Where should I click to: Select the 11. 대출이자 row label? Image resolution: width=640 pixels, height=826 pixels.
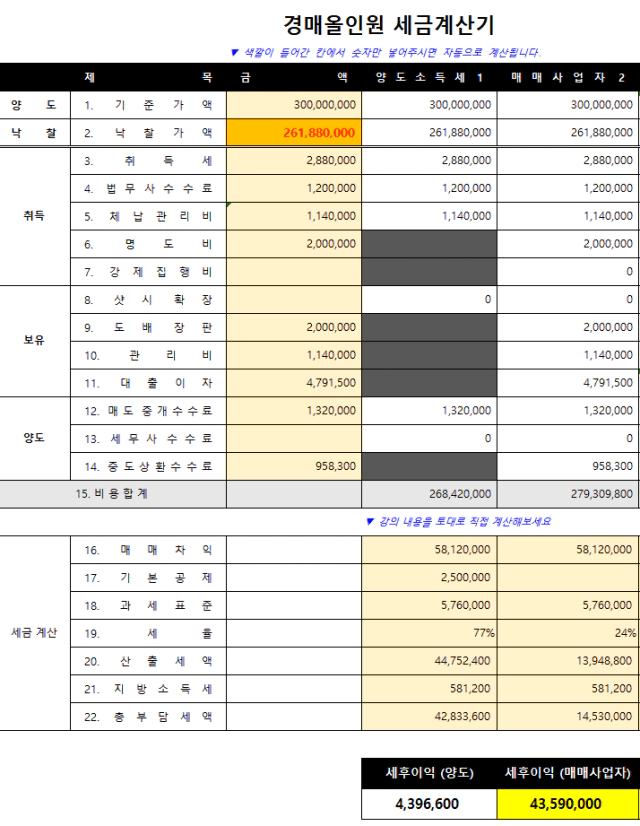point(148,383)
